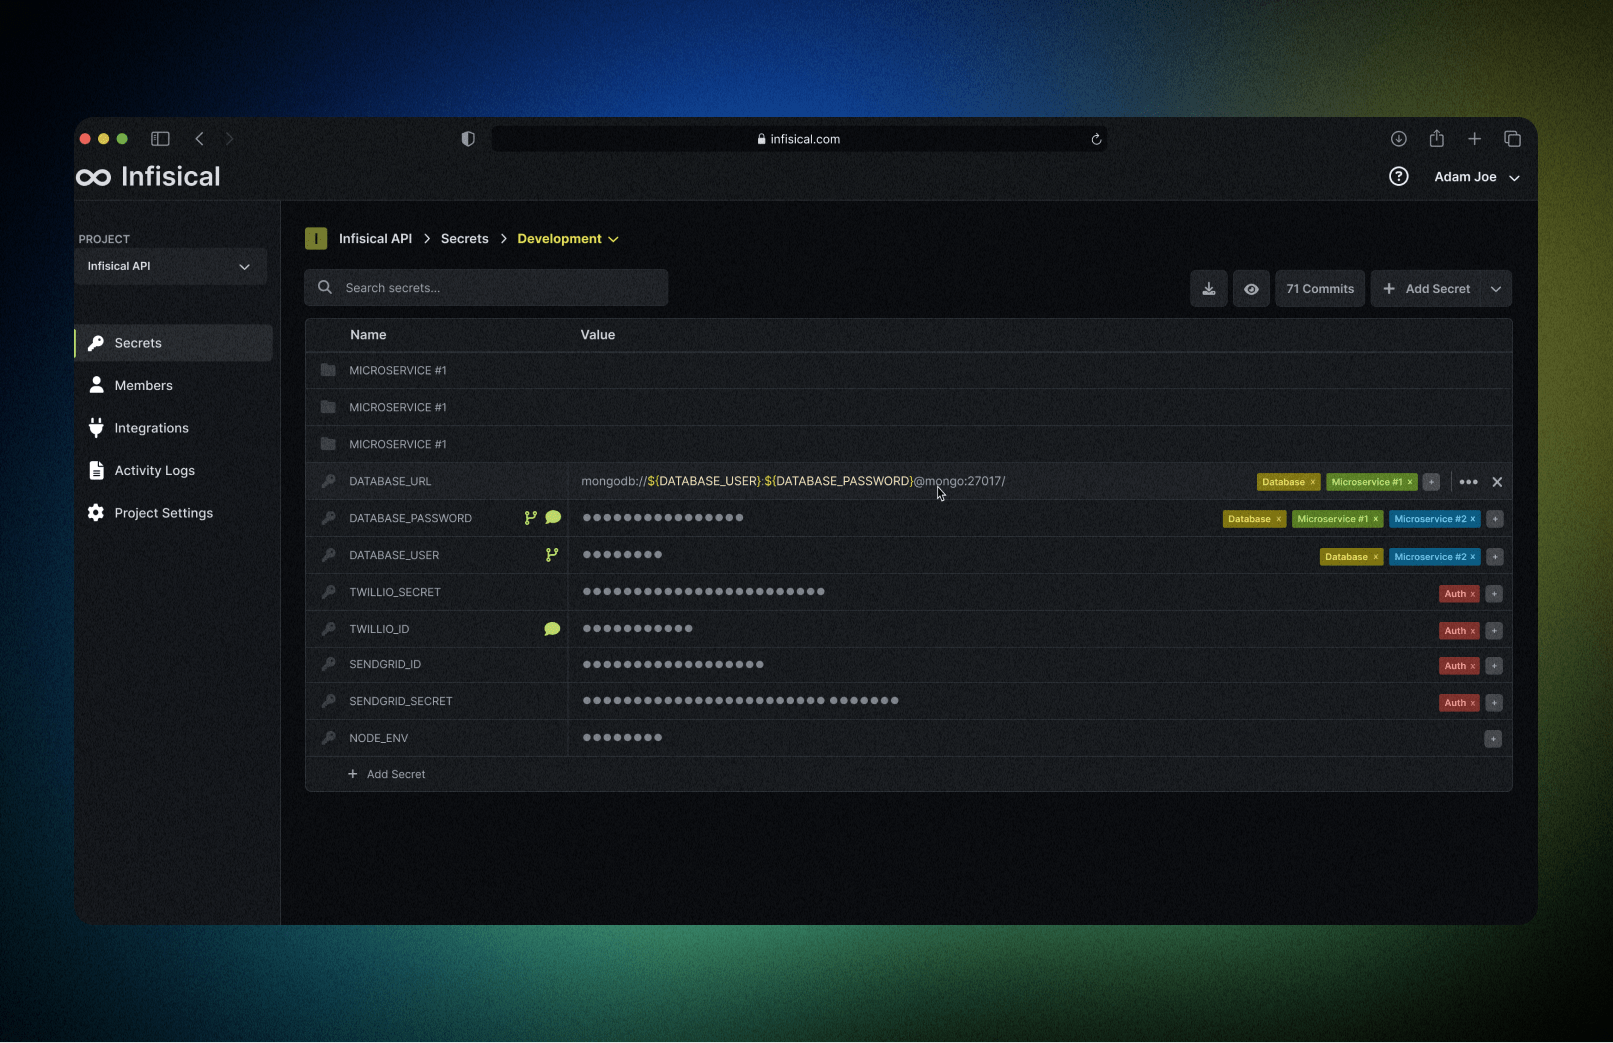
Task: View the 71 Commits history
Action: coord(1320,288)
